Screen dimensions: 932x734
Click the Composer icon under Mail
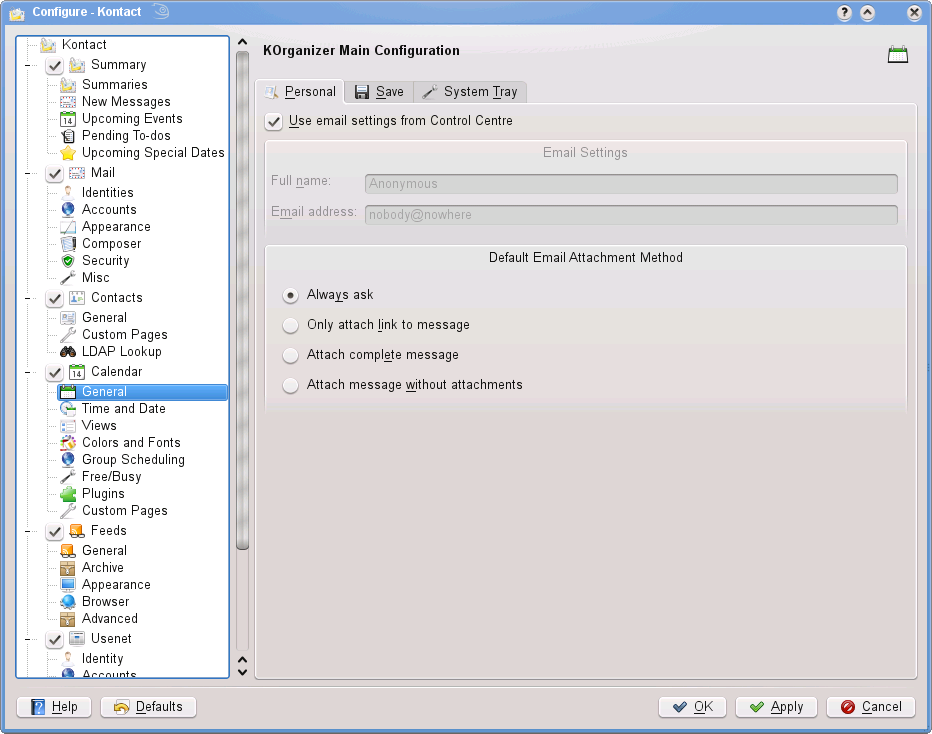click(68, 244)
